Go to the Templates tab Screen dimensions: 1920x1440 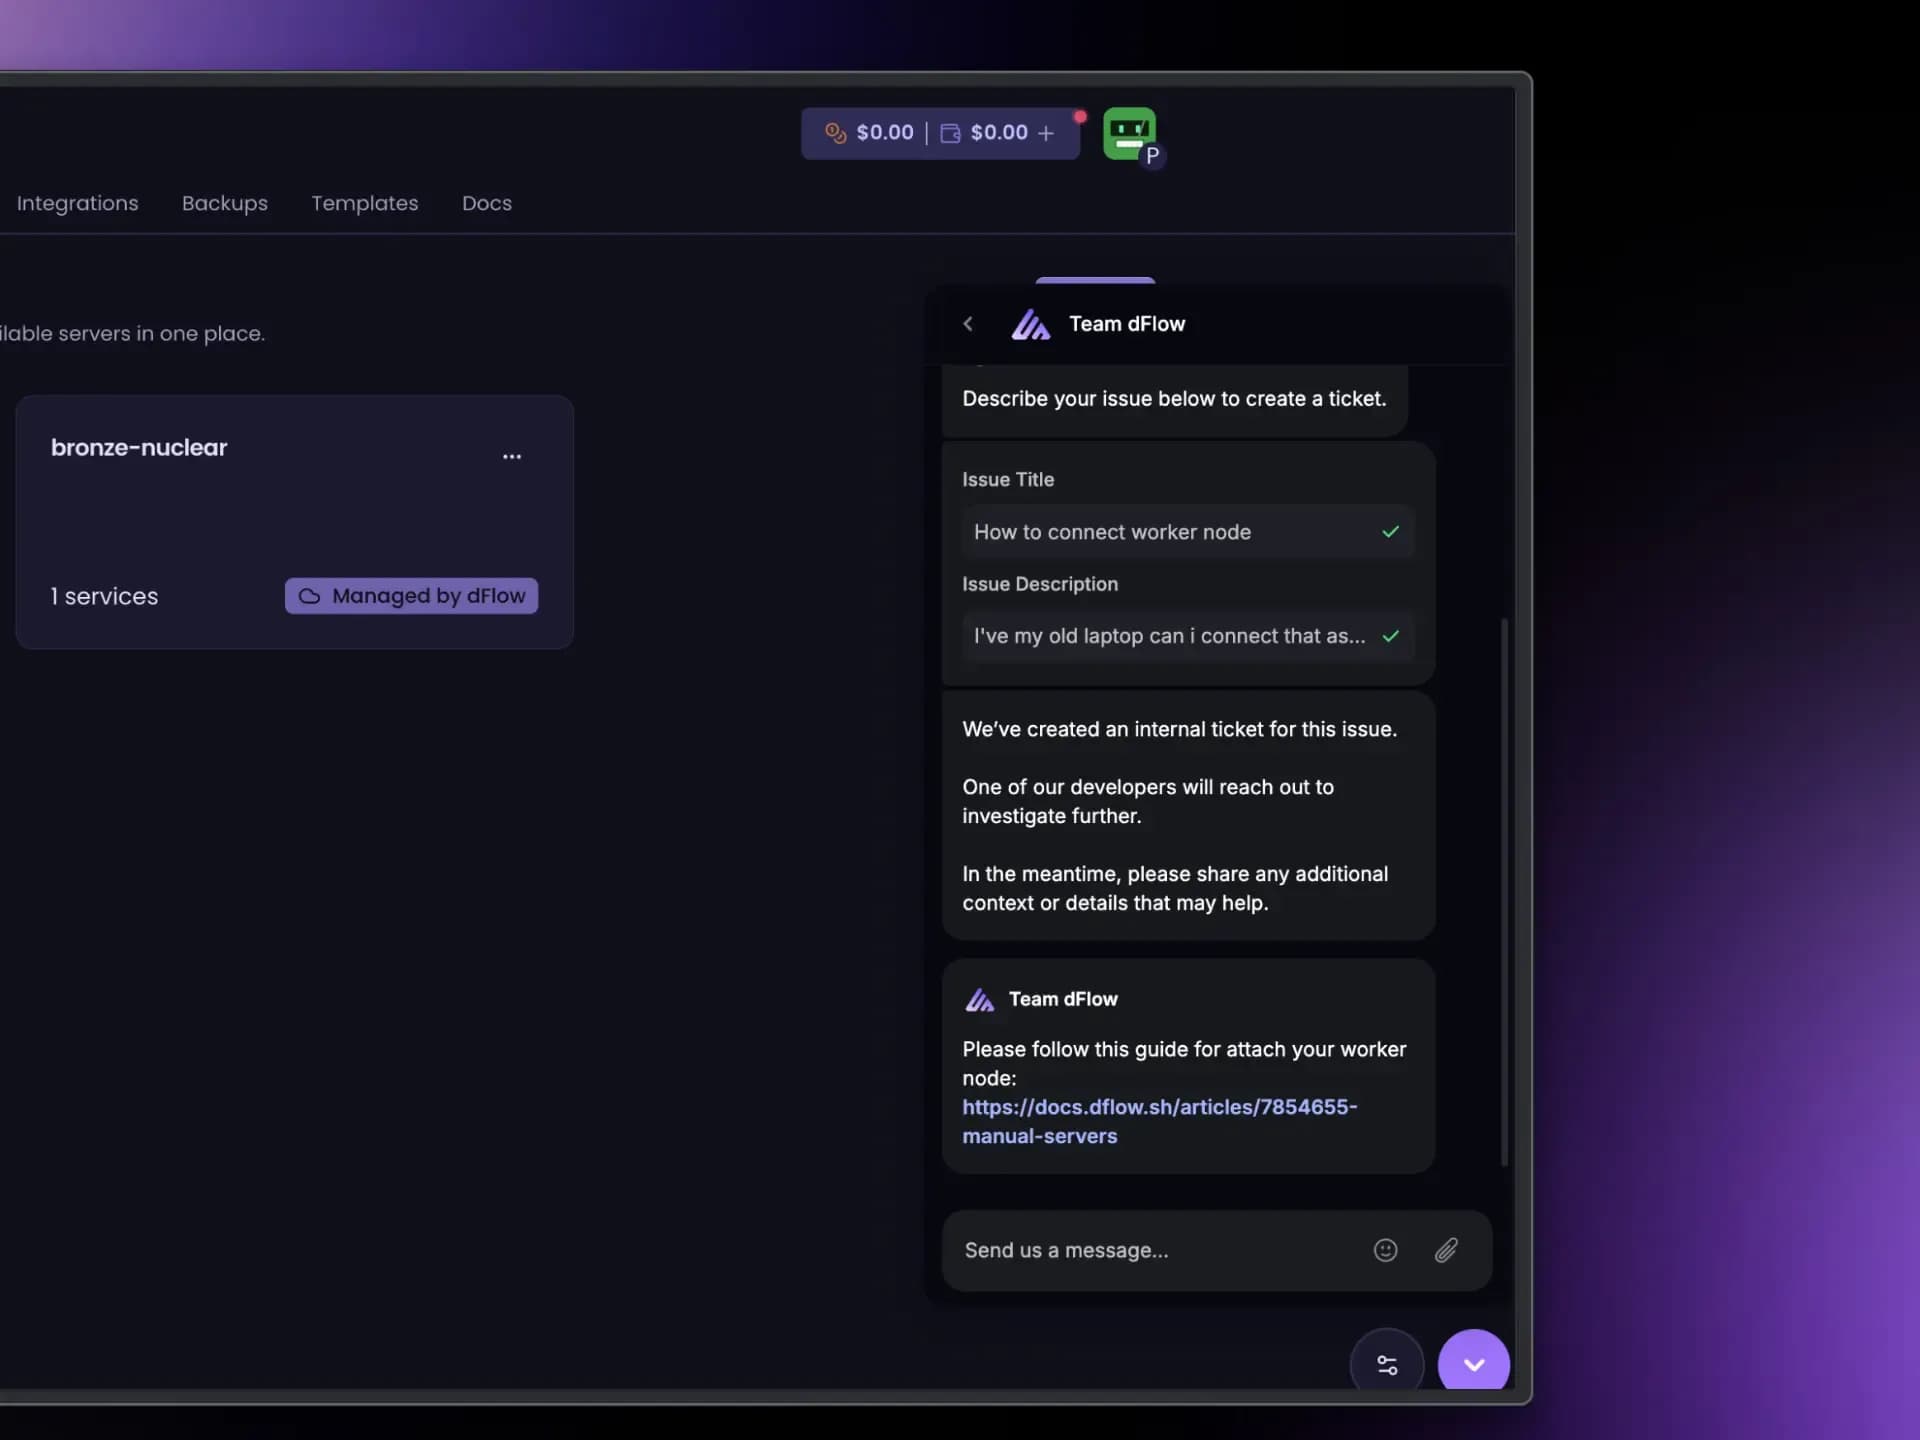365,203
